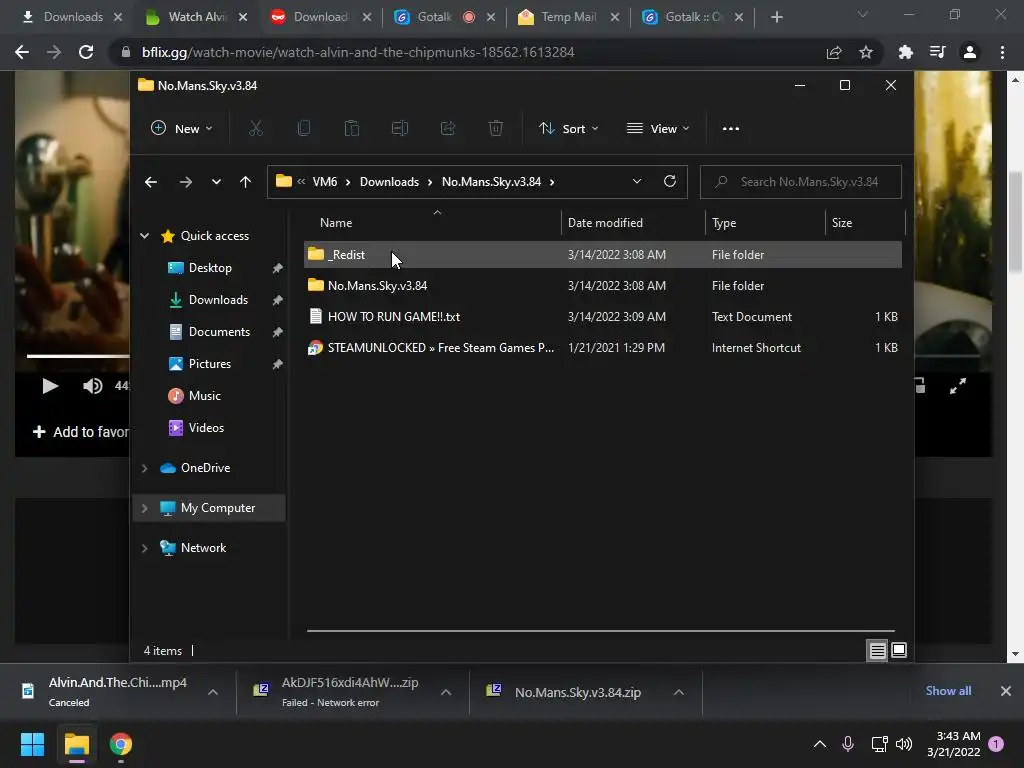1024x768 pixels.
Task: Switch to details view layout icon
Action: [x=877, y=650]
